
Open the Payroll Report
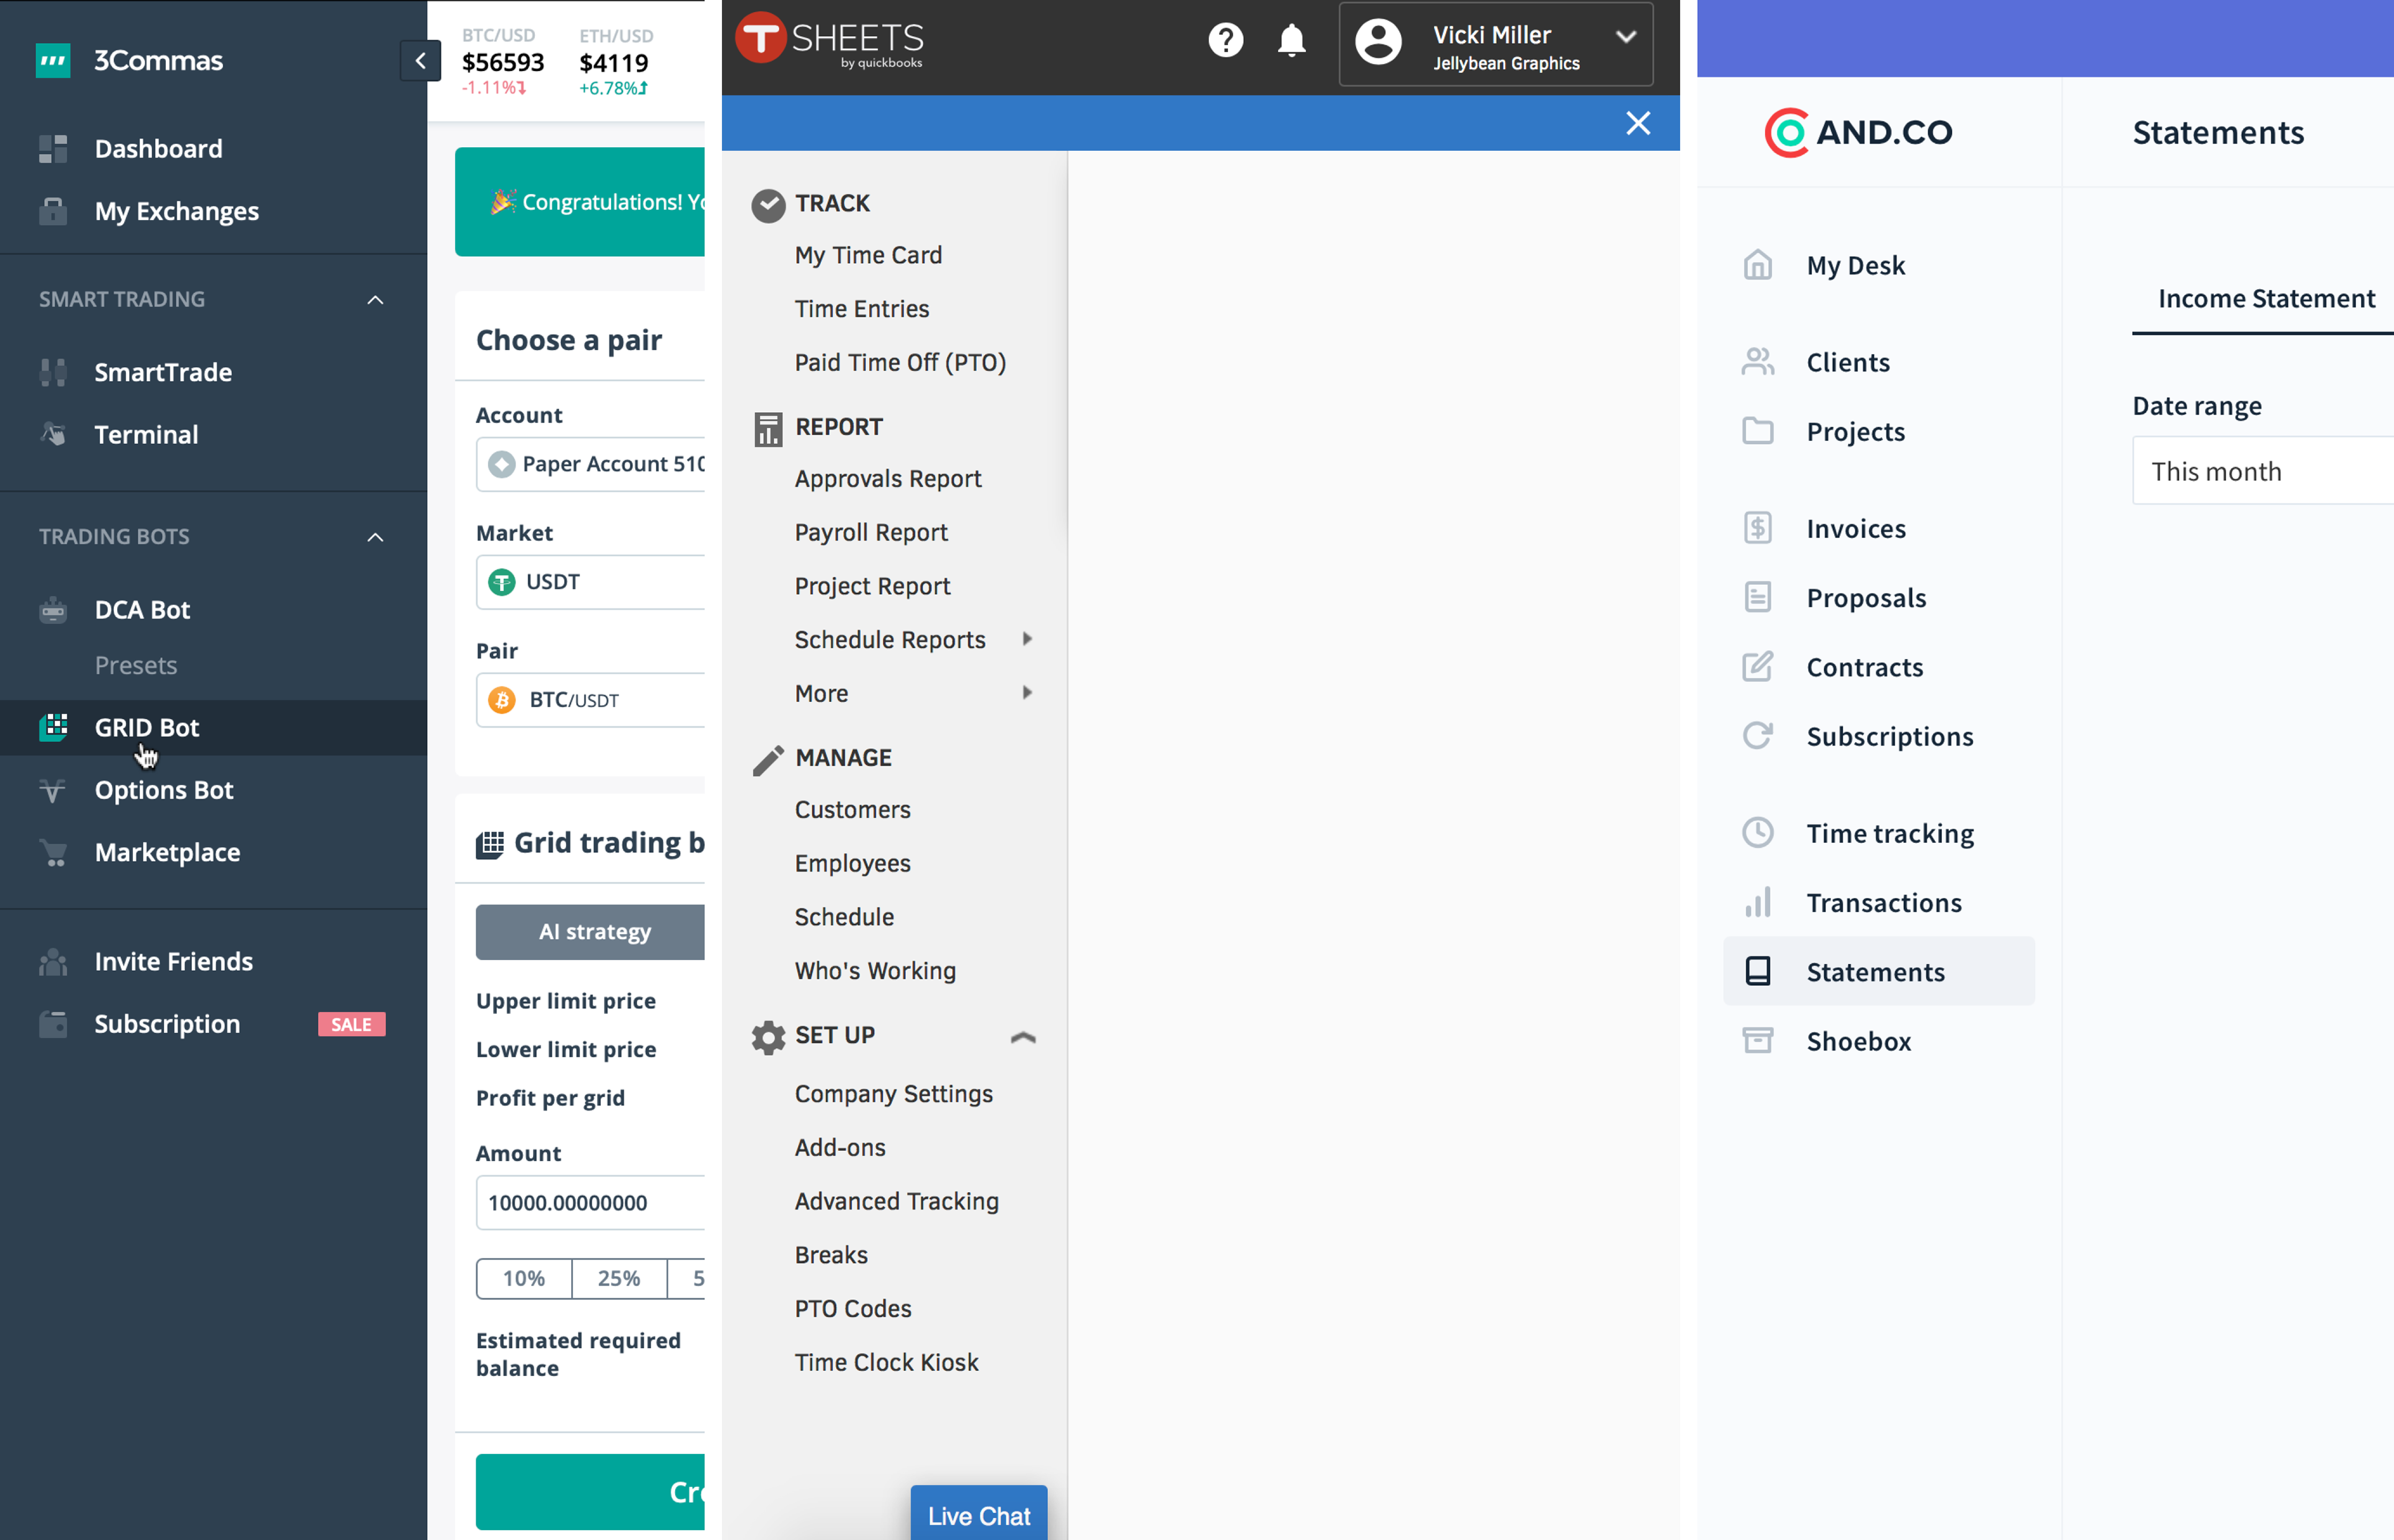tap(871, 532)
